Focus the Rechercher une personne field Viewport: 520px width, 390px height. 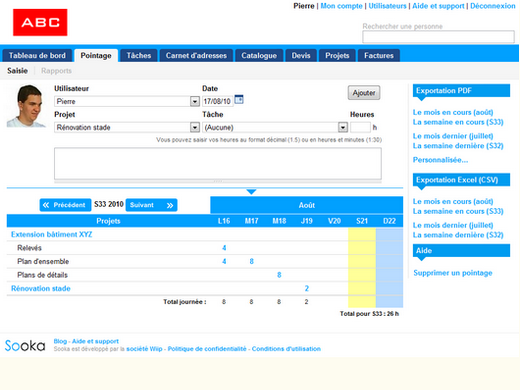coord(438,37)
